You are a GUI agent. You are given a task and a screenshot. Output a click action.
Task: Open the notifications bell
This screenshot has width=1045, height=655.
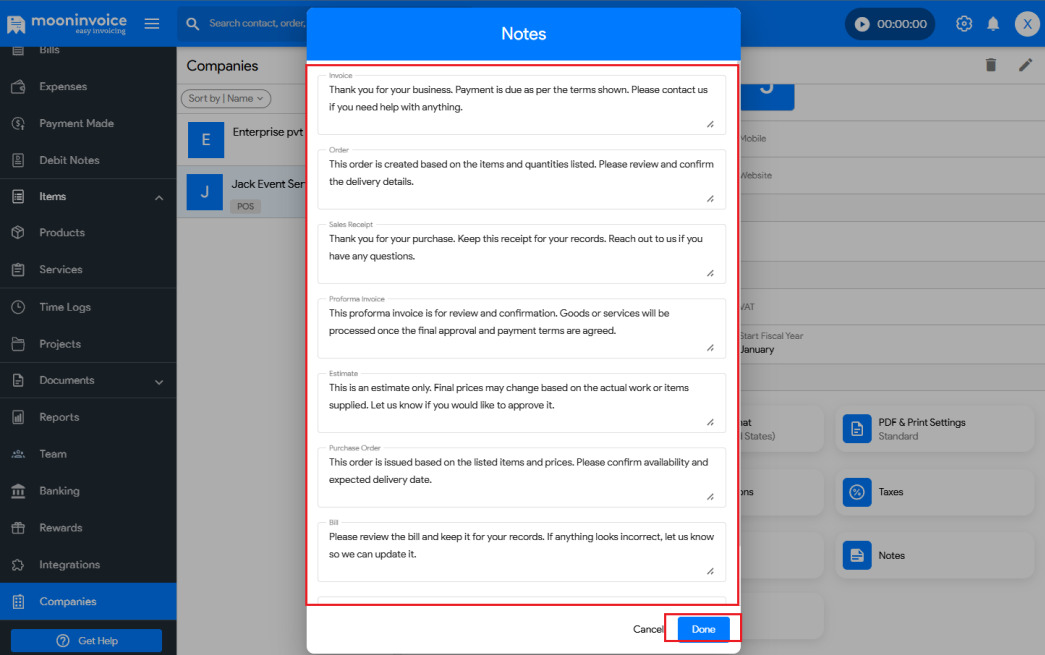point(993,24)
